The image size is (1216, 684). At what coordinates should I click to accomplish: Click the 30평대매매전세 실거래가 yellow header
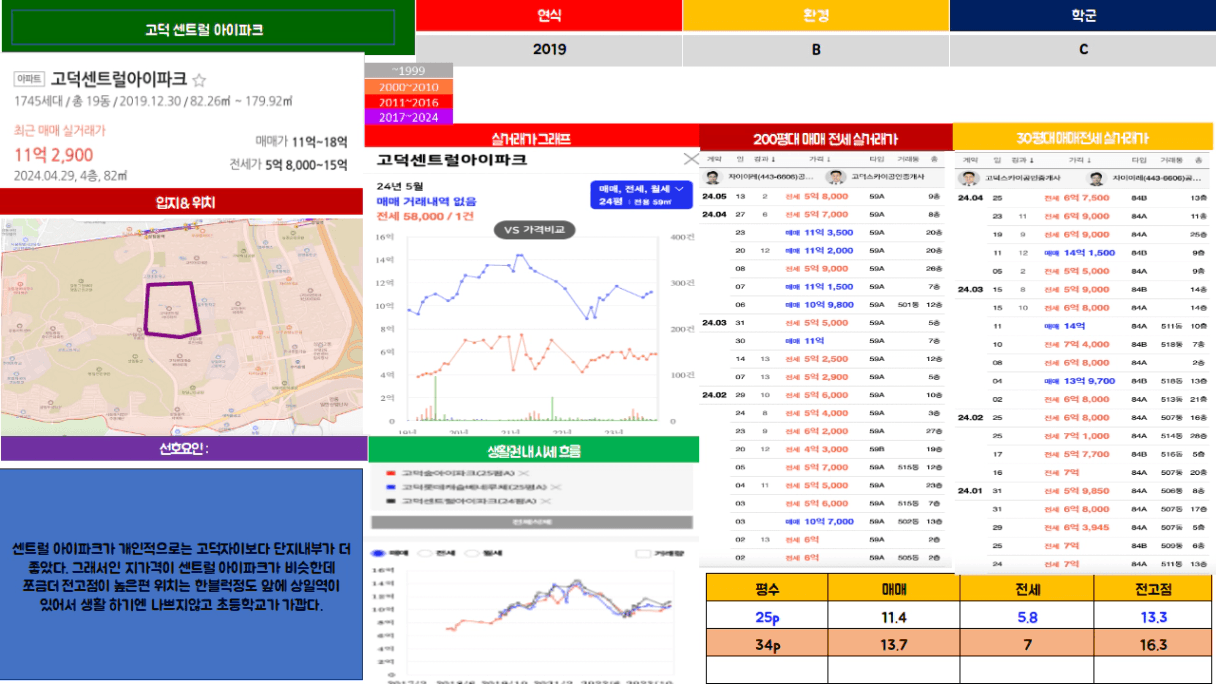point(1084,137)
